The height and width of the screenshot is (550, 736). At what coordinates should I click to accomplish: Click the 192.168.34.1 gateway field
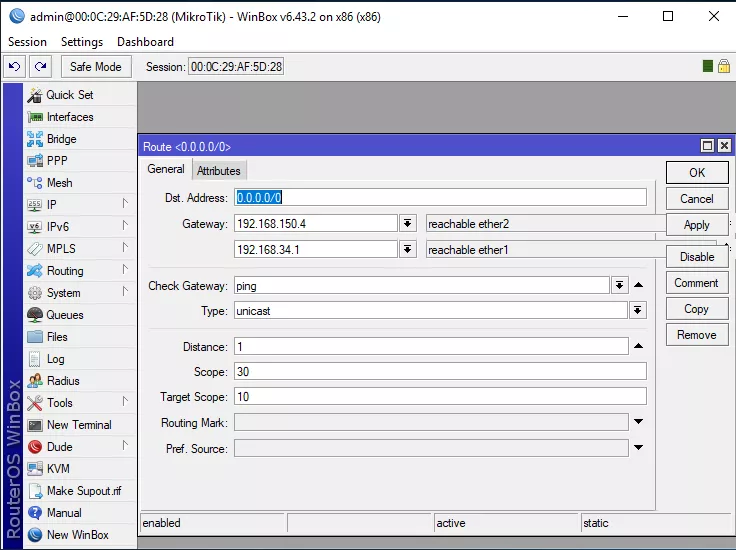tap(315, 250)
